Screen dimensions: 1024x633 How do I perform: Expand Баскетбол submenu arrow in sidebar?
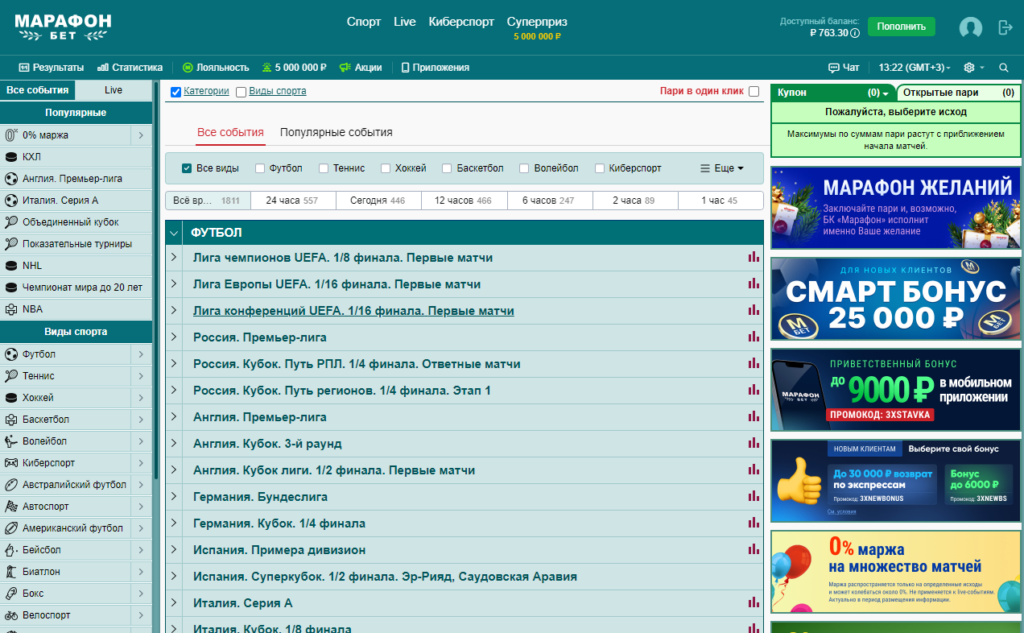(x=141, y=419)
